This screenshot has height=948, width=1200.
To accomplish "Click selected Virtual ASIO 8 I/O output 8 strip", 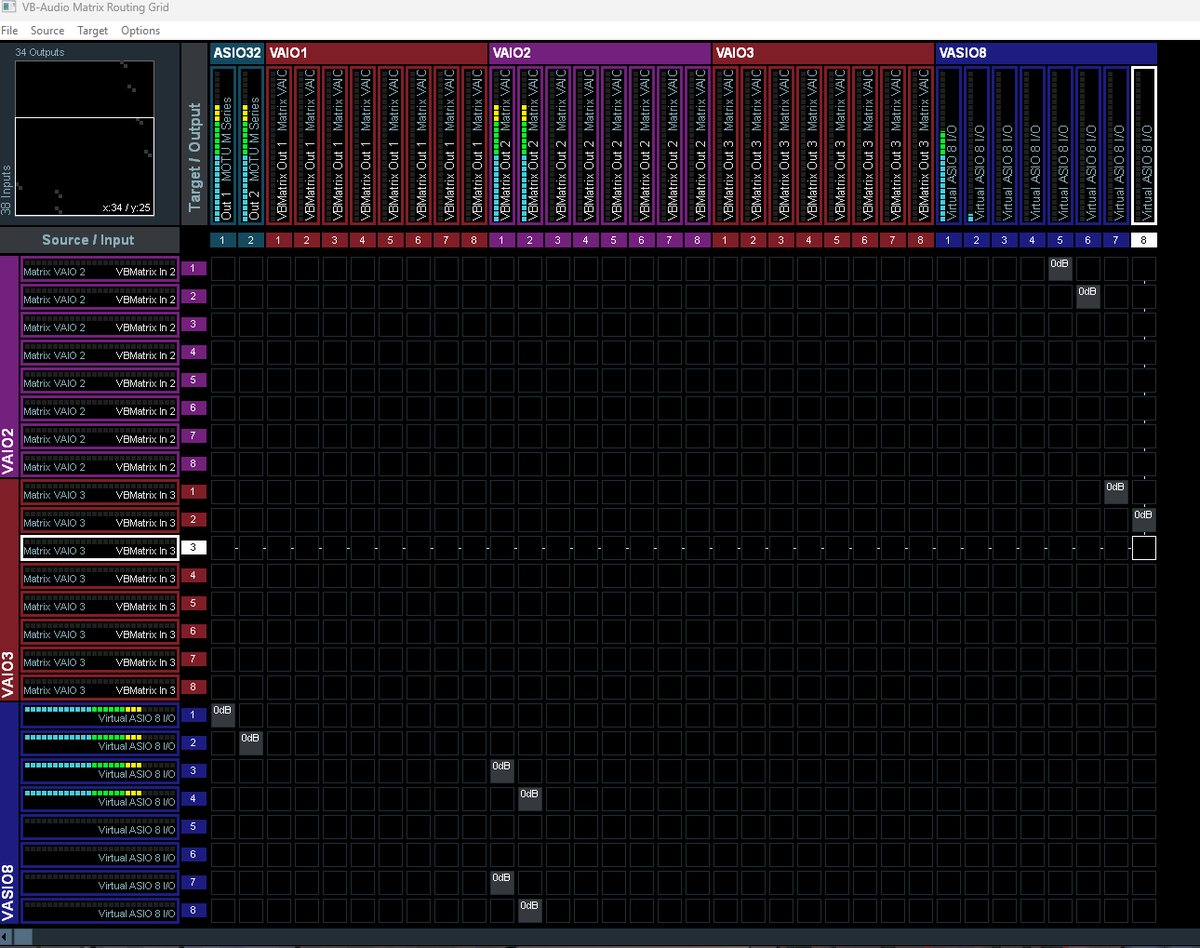I will [x=1144, y=145].
